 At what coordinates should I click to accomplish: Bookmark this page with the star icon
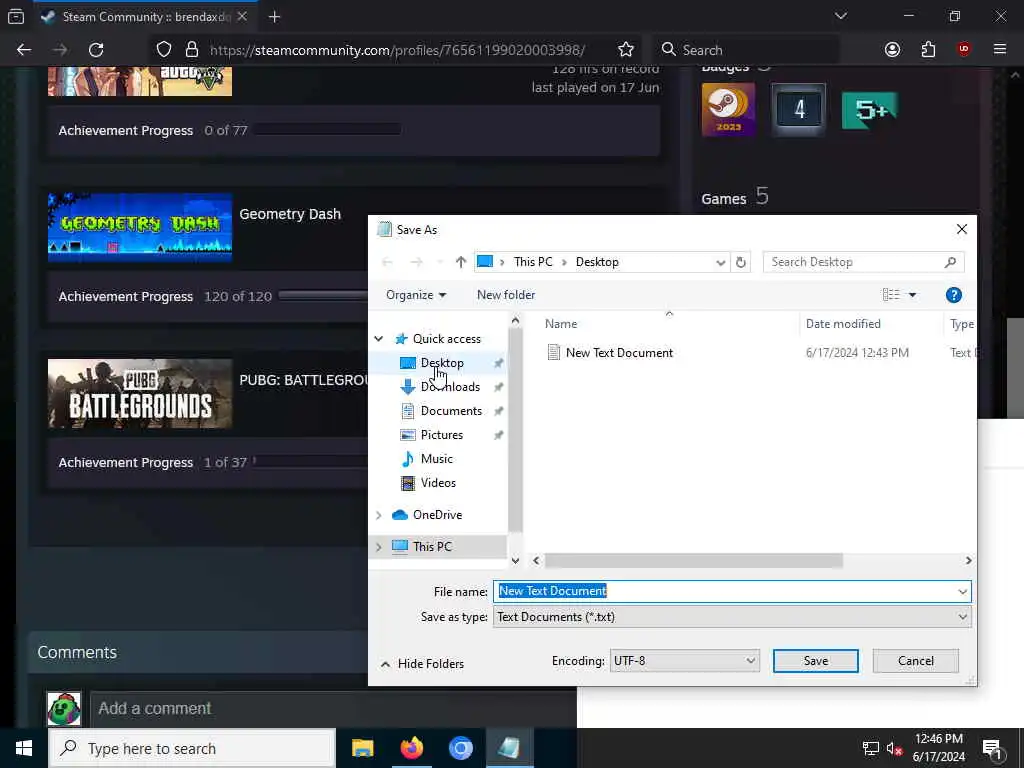pos(626,50)
